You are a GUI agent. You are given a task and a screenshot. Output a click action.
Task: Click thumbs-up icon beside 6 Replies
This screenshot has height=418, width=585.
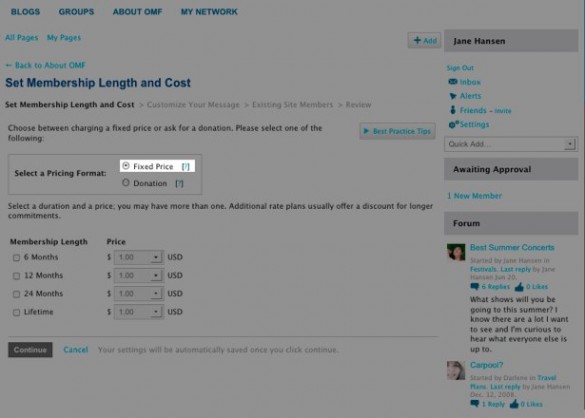click(x=519, y=287)
